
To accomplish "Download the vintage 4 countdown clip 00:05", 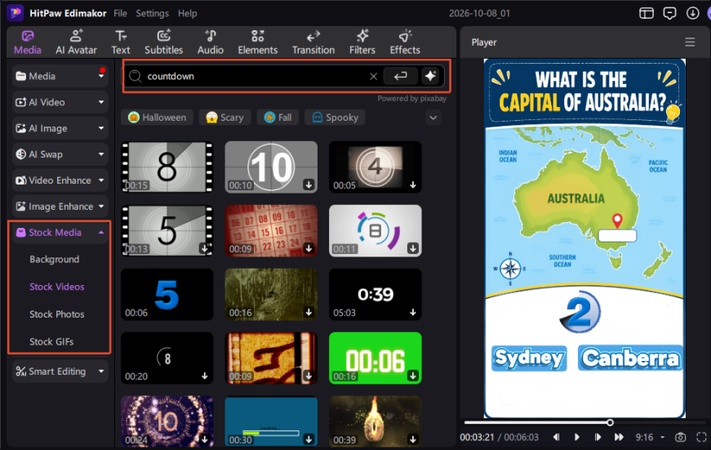I will point(413,185).
